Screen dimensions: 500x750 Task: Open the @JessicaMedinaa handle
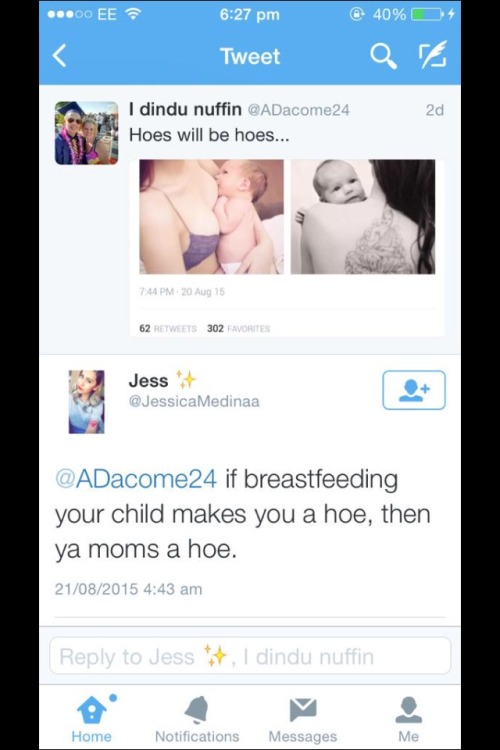(x=194, y=401)
